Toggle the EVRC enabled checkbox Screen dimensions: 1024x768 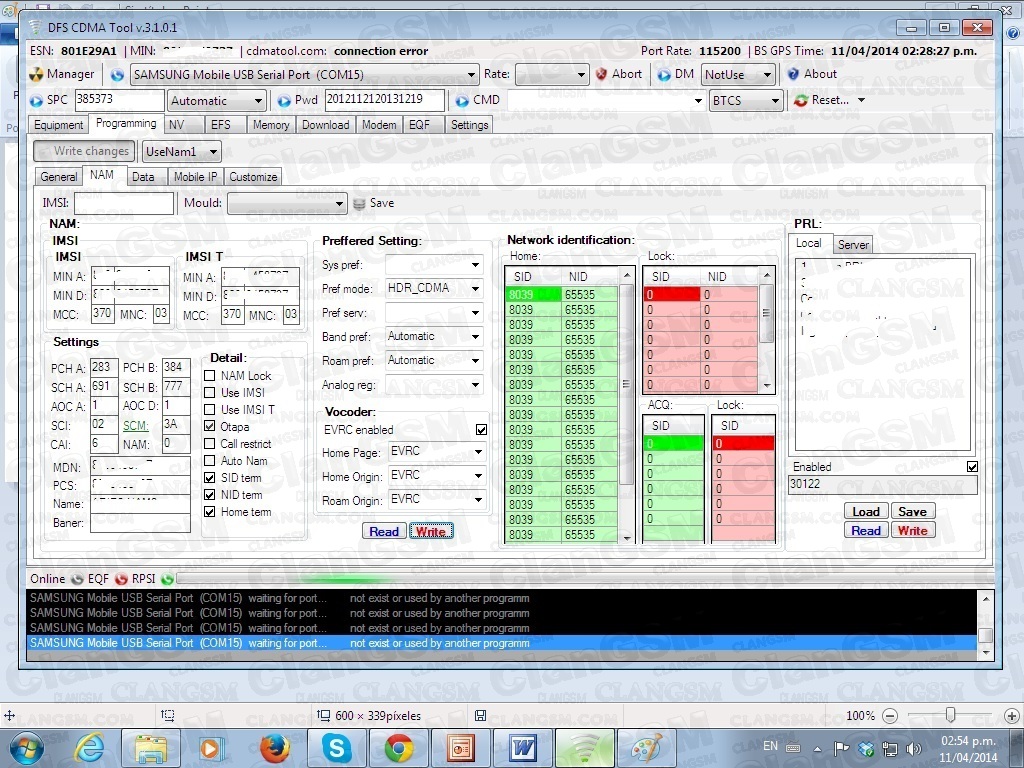pyautogui.click(x=481, y=430)
